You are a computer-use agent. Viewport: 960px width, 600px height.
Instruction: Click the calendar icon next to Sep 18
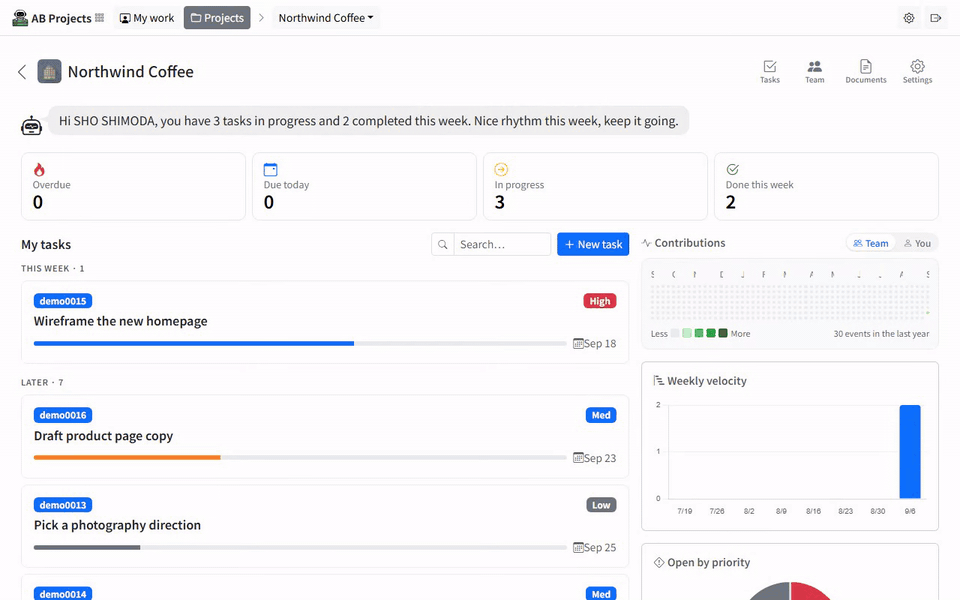pyautogui.click(x=577, y=343)
